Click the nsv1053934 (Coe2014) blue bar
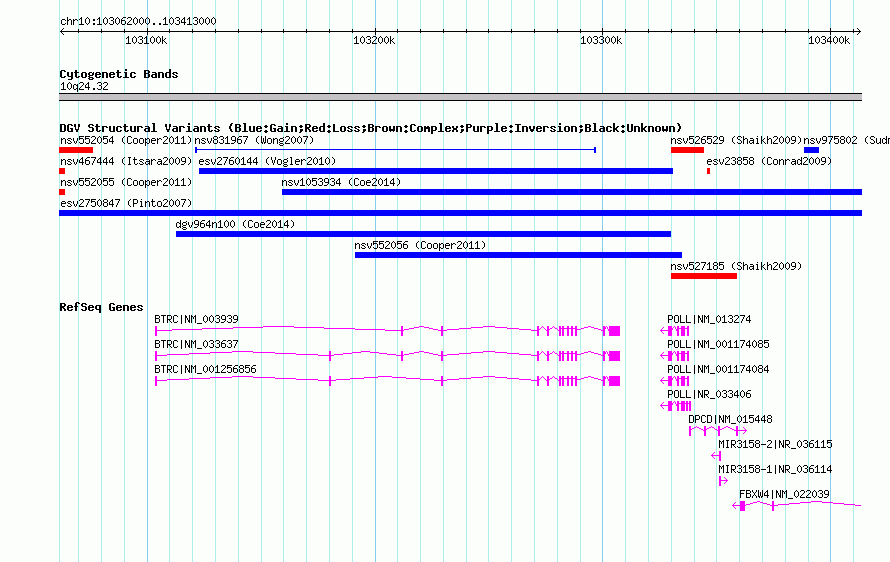Screen dimensions: 890x562 572,192
